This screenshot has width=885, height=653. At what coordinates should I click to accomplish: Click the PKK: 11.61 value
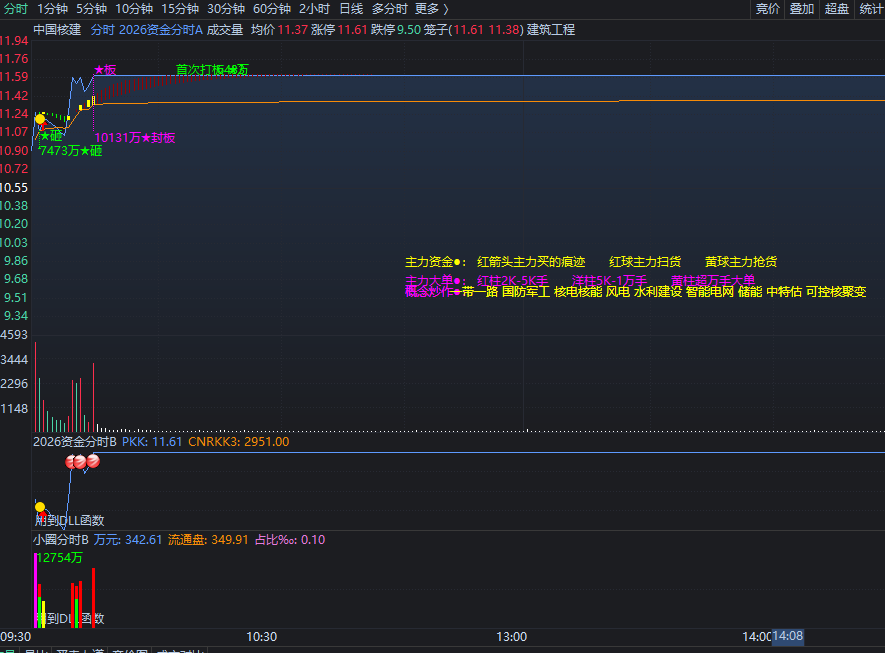[152, 442]
